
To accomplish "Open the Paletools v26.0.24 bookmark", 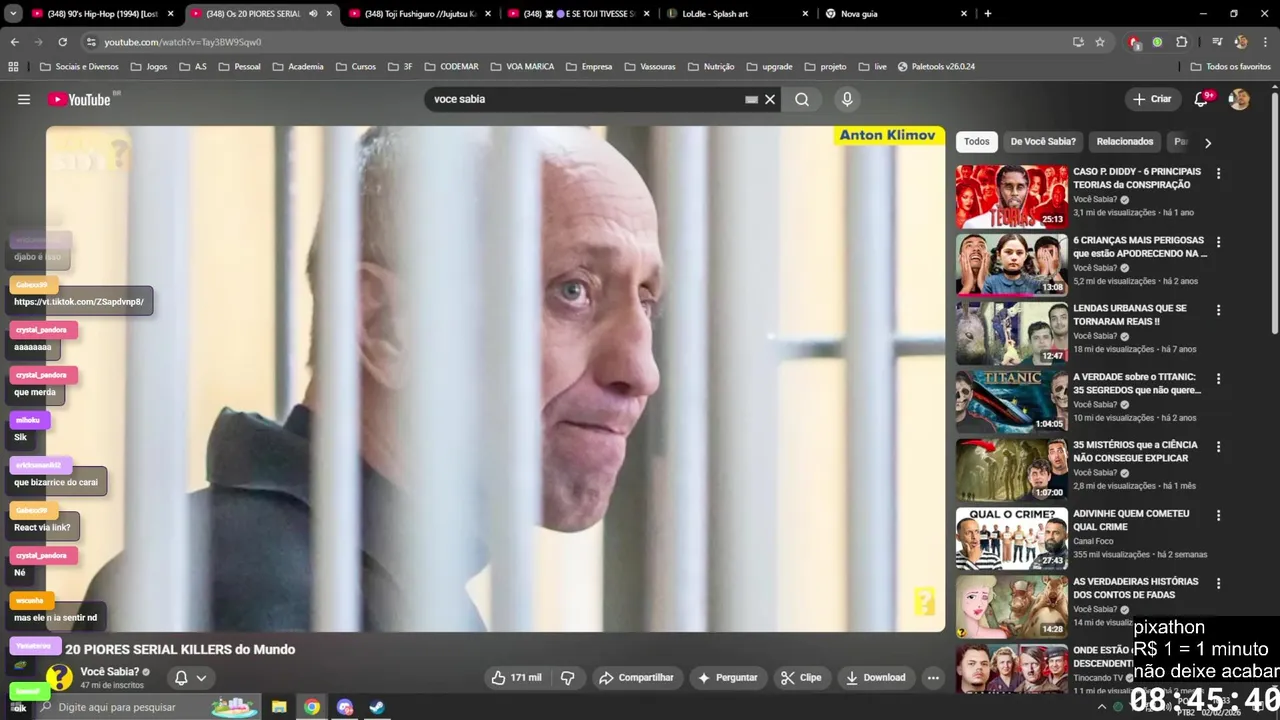I will pyautogui.click(x=936, y=67).
